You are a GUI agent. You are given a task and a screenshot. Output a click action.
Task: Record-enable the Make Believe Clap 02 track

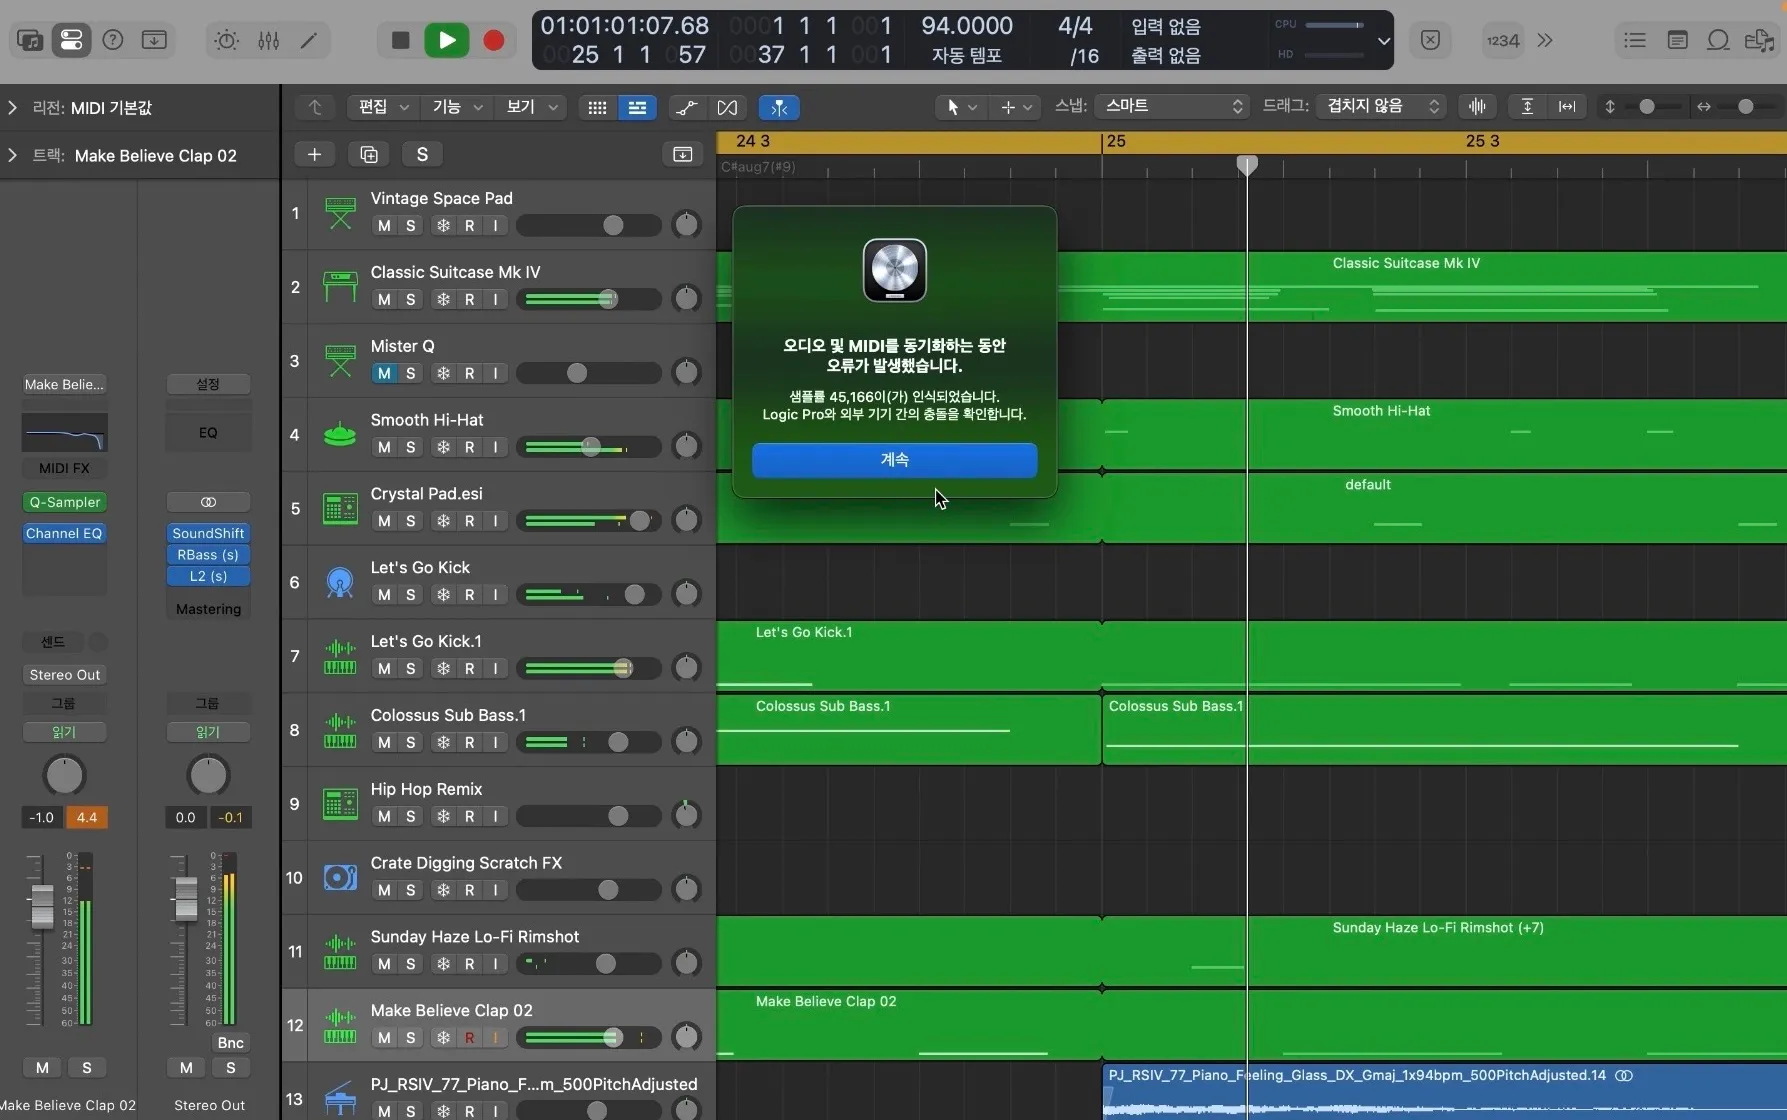point(469,1038)
